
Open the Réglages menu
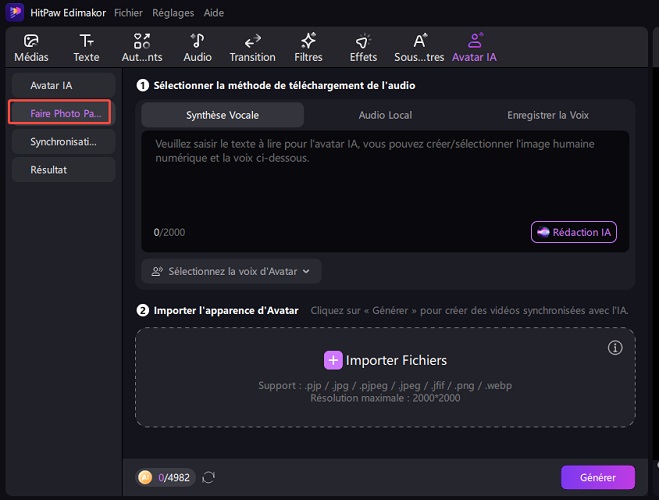coord(173,12)
